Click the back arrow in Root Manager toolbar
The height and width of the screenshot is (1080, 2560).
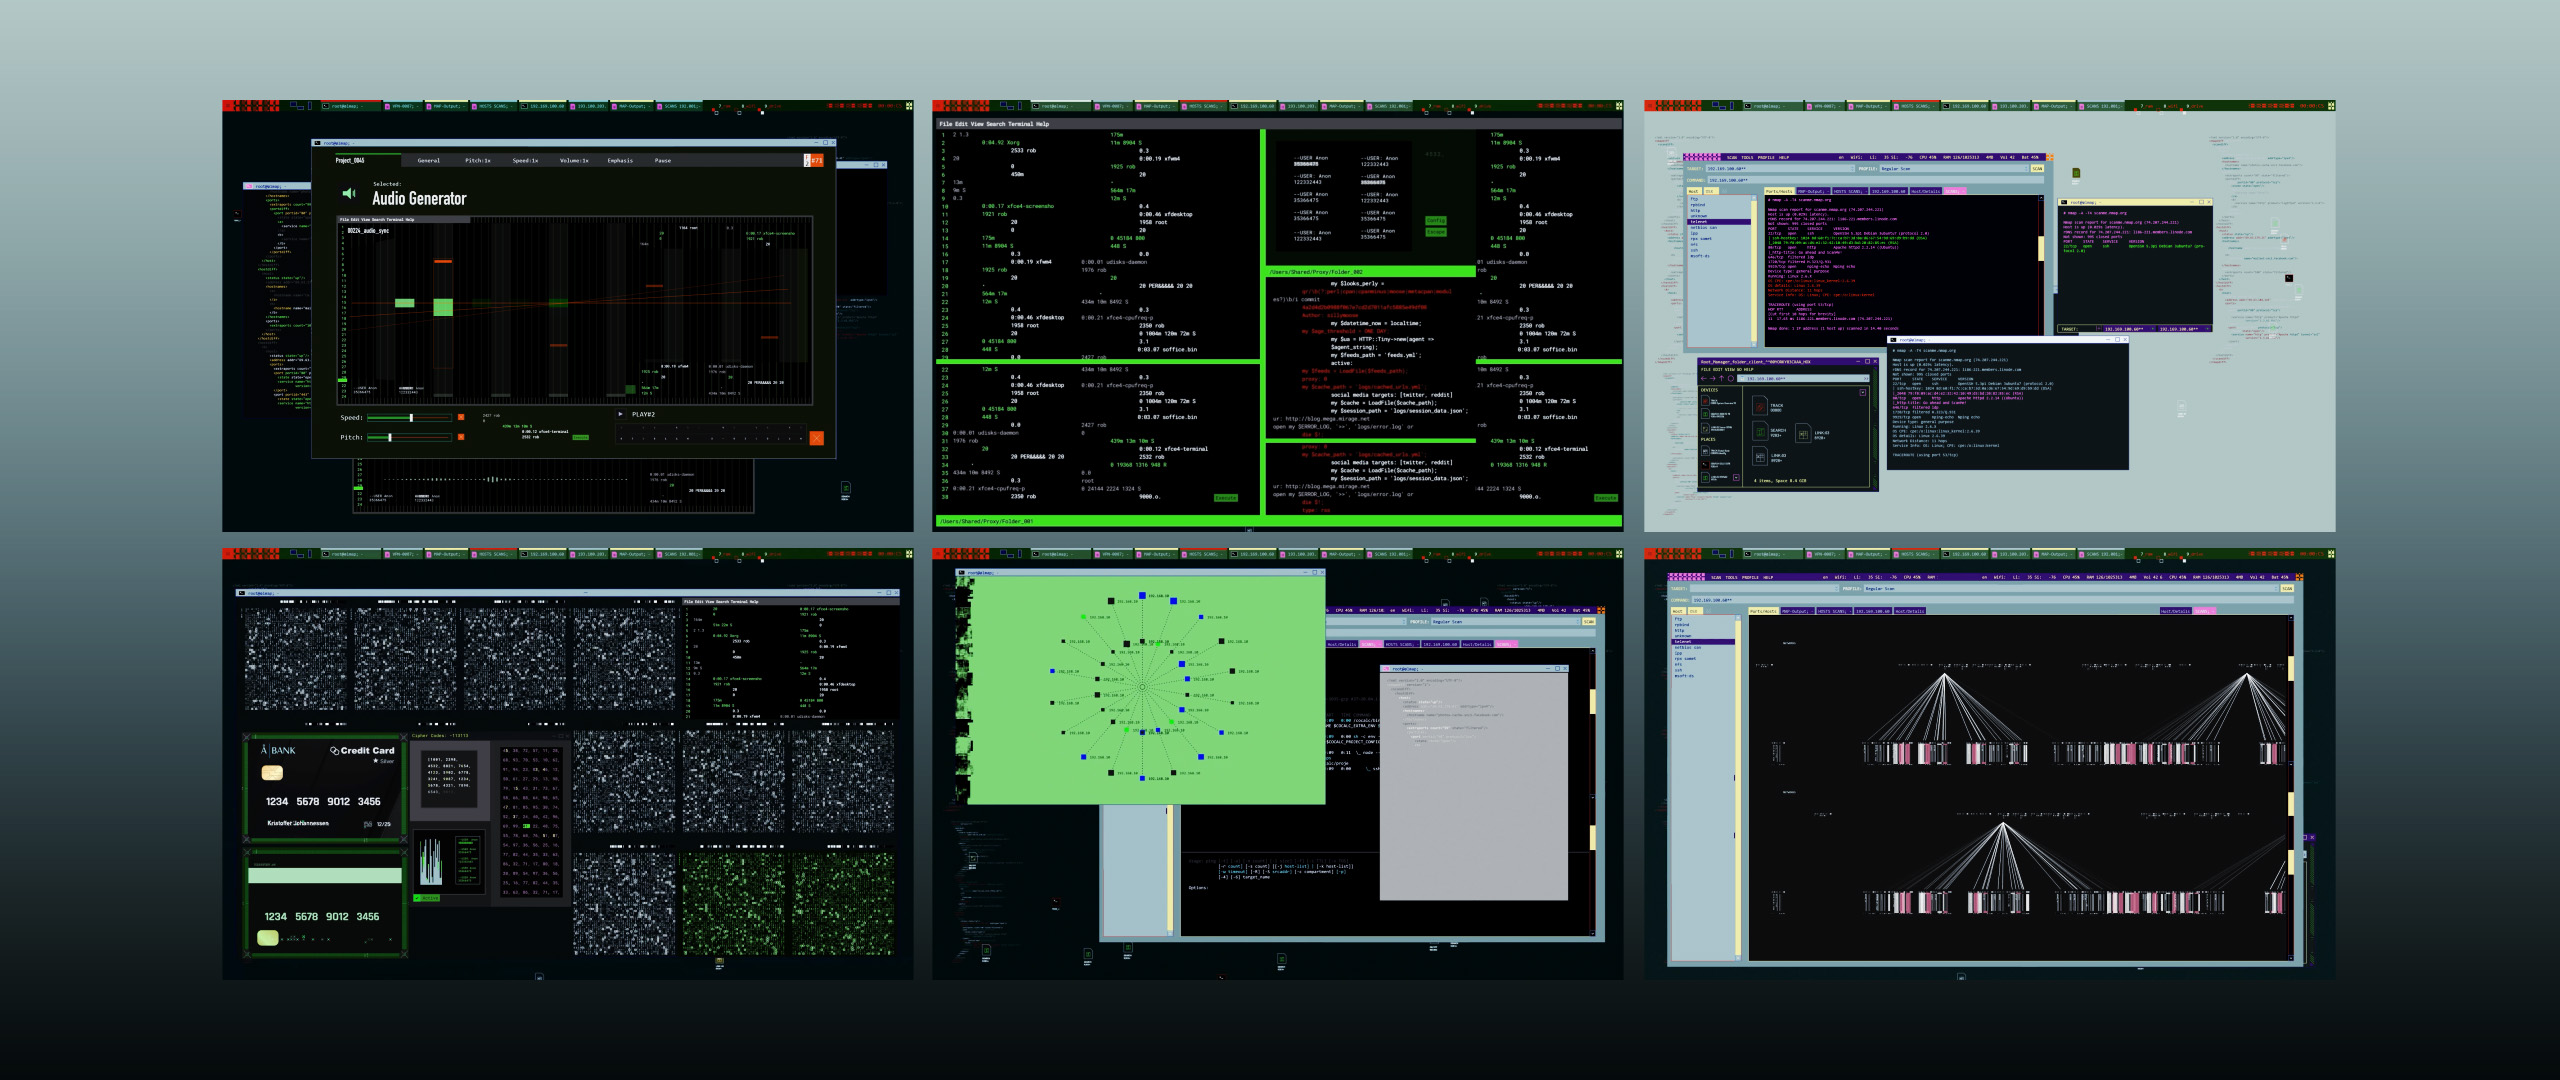pyautogui.click(x=1704, y=378)
